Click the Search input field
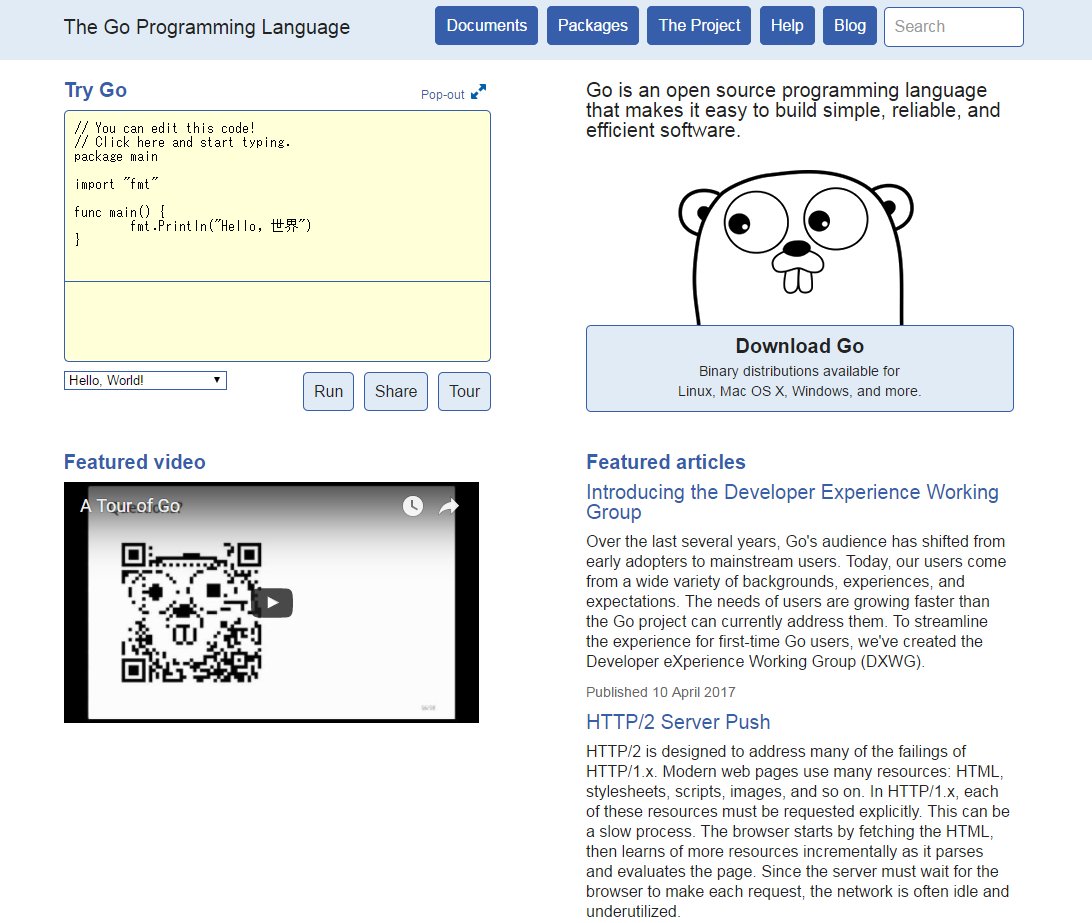This screenshot has width=1092, height=923. coord(953,26)
